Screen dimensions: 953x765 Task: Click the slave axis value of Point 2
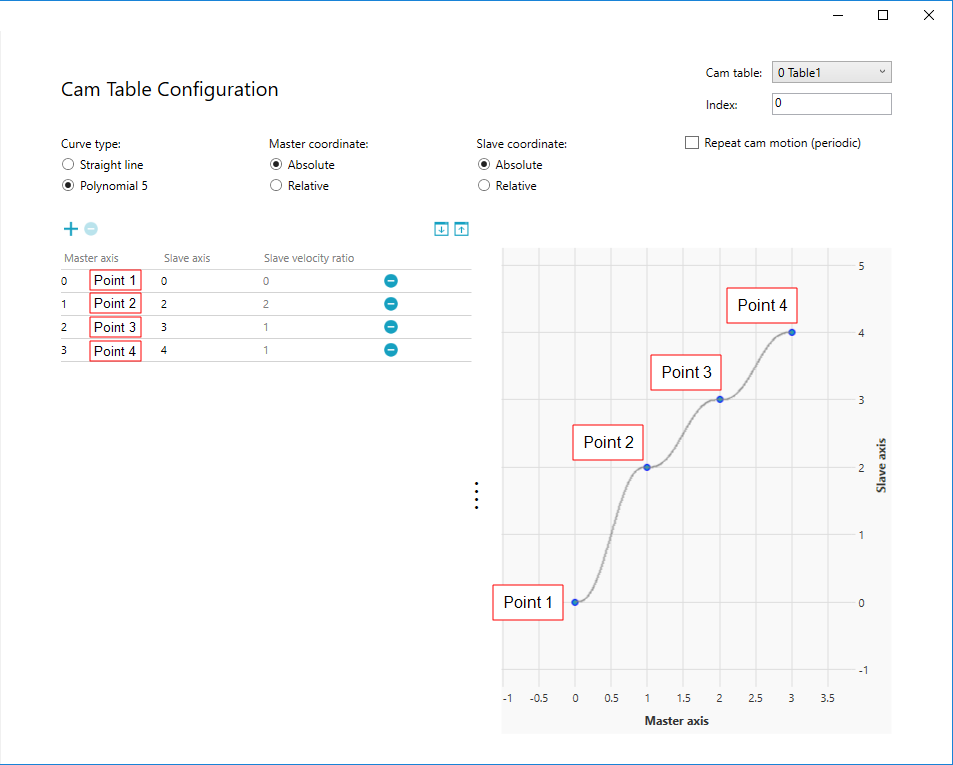[x=165, y=304]
